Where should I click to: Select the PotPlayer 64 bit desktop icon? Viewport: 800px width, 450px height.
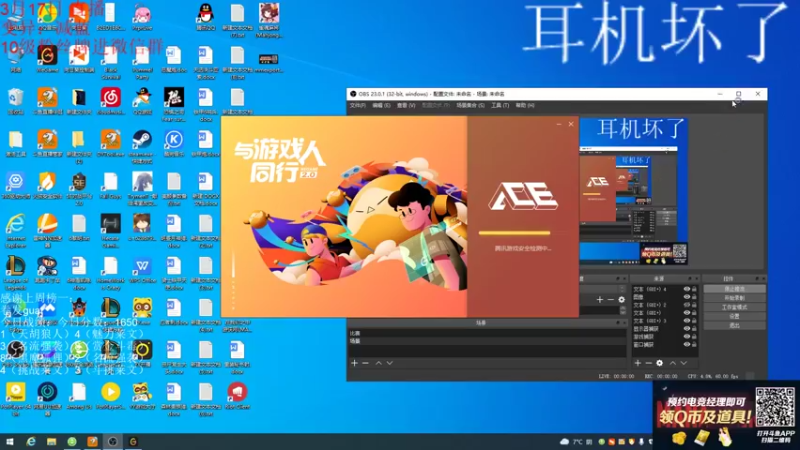[15, 399]
